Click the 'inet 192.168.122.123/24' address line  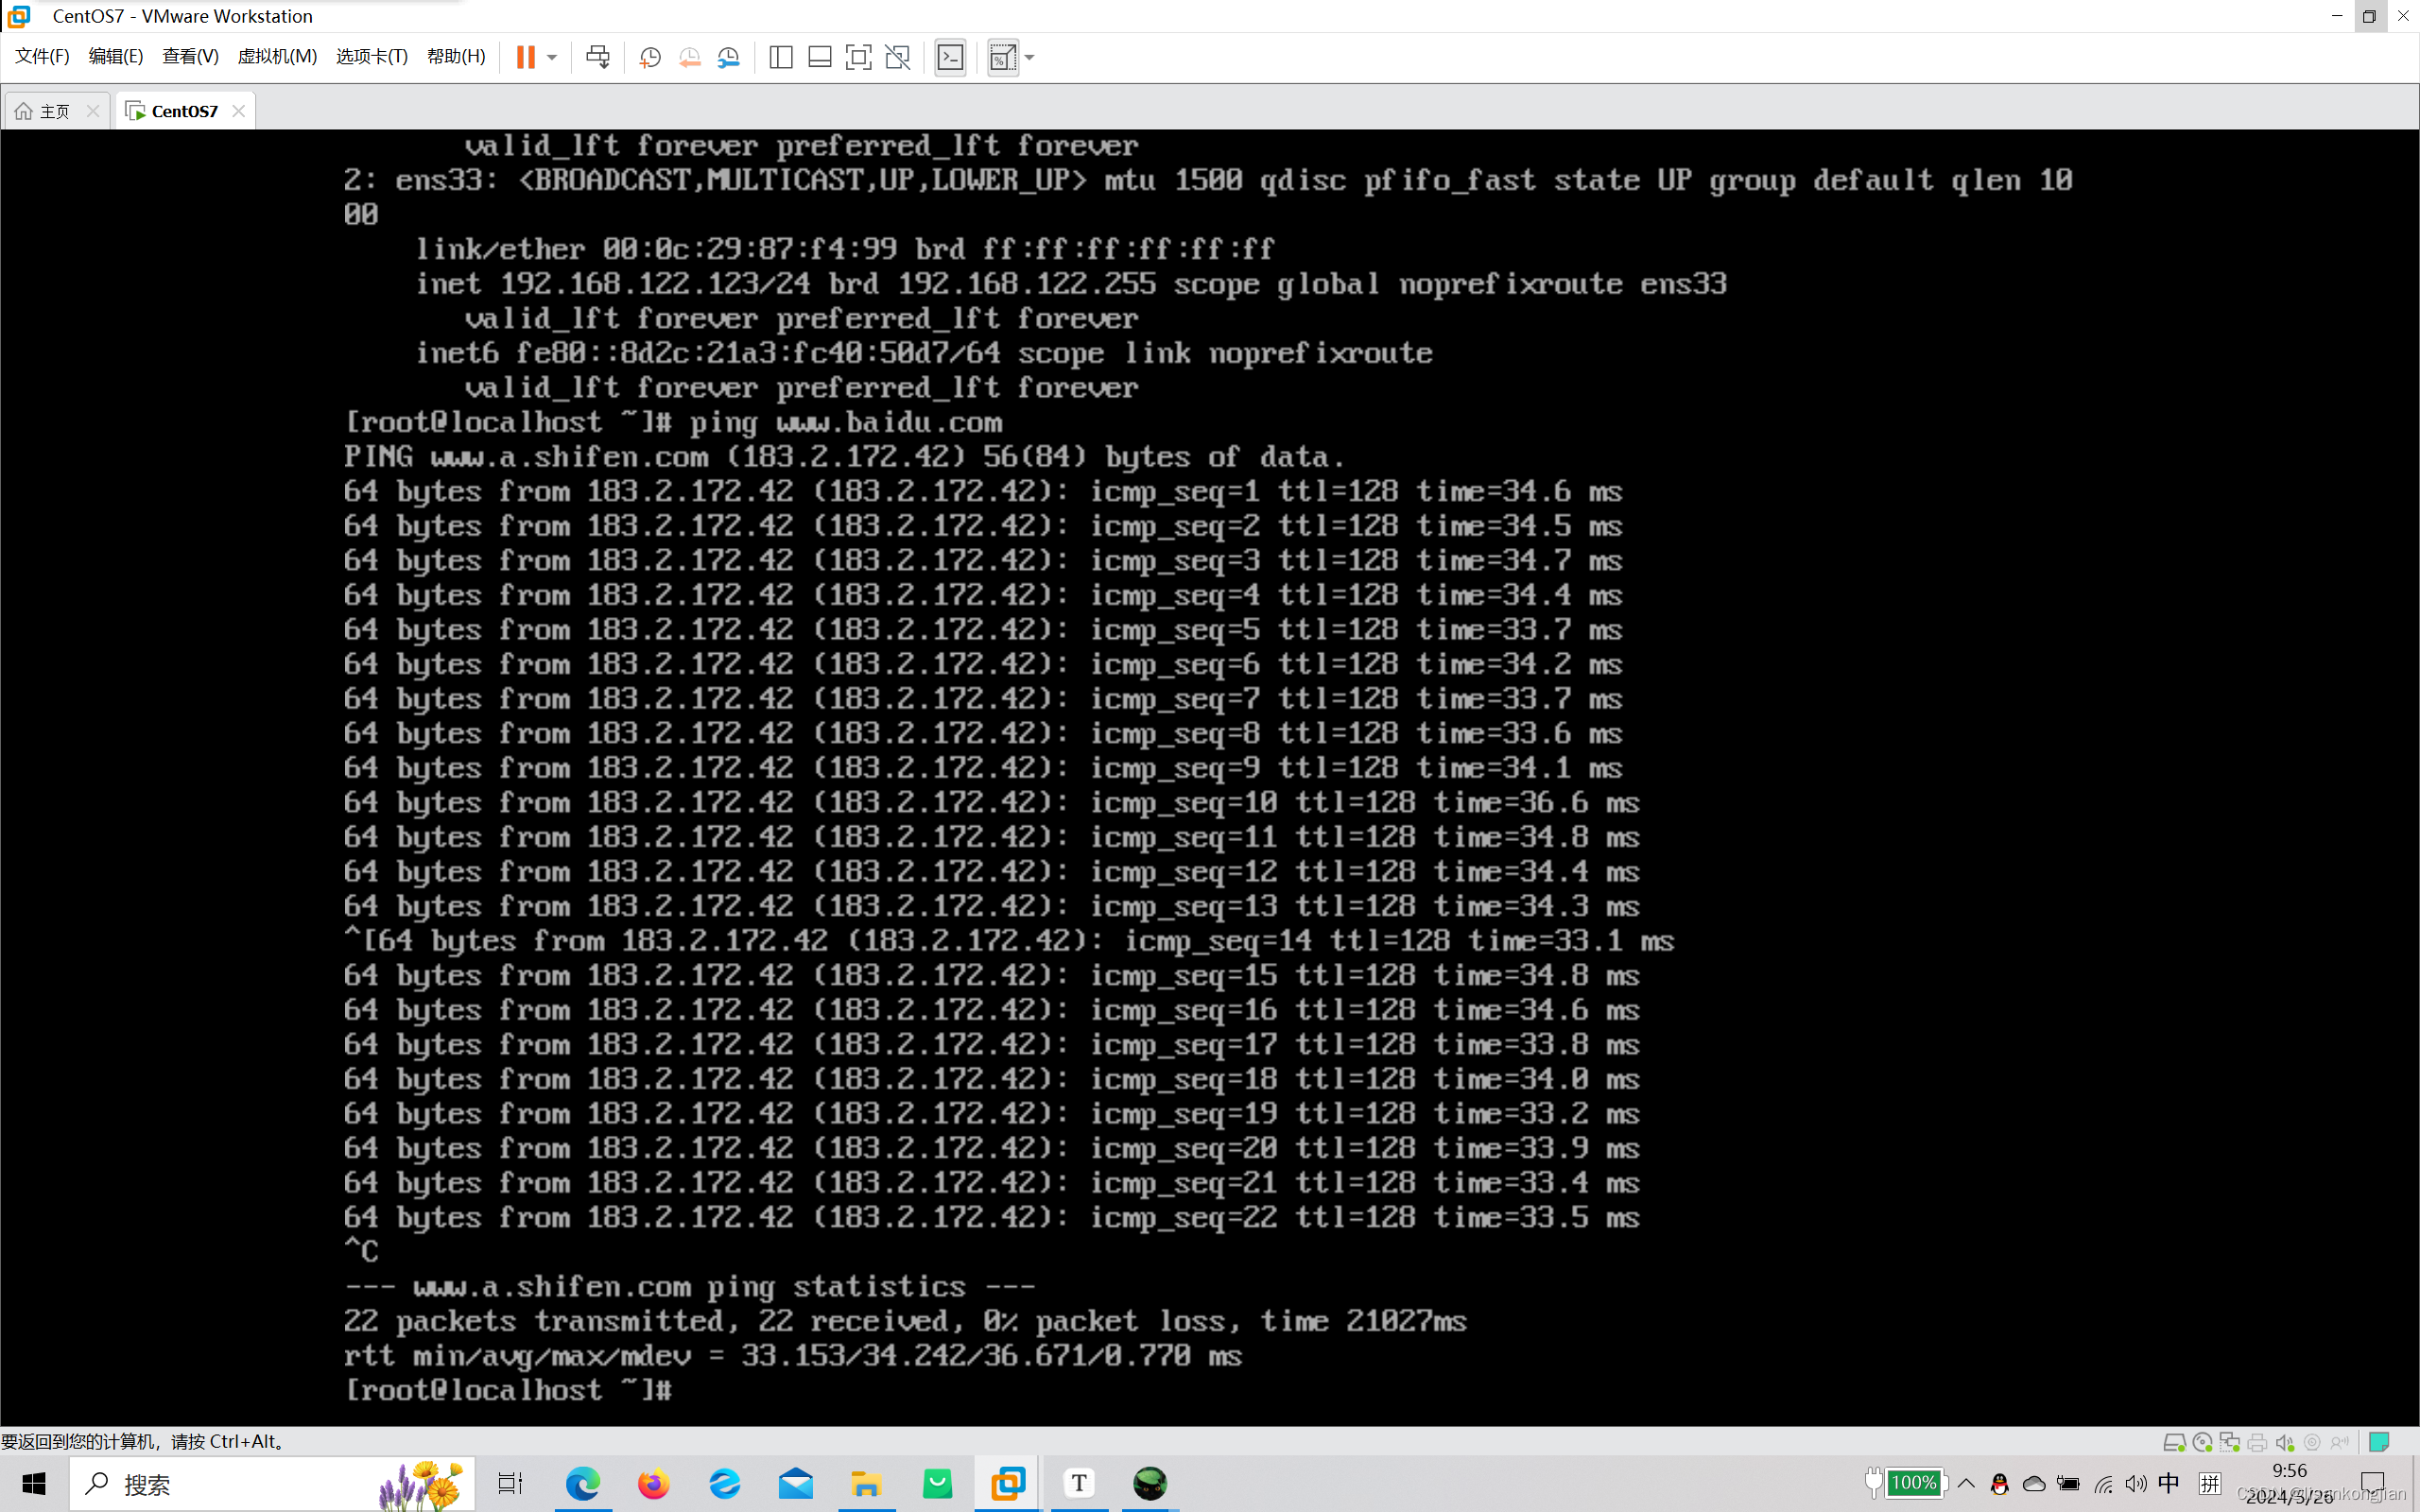point(1071,284)
